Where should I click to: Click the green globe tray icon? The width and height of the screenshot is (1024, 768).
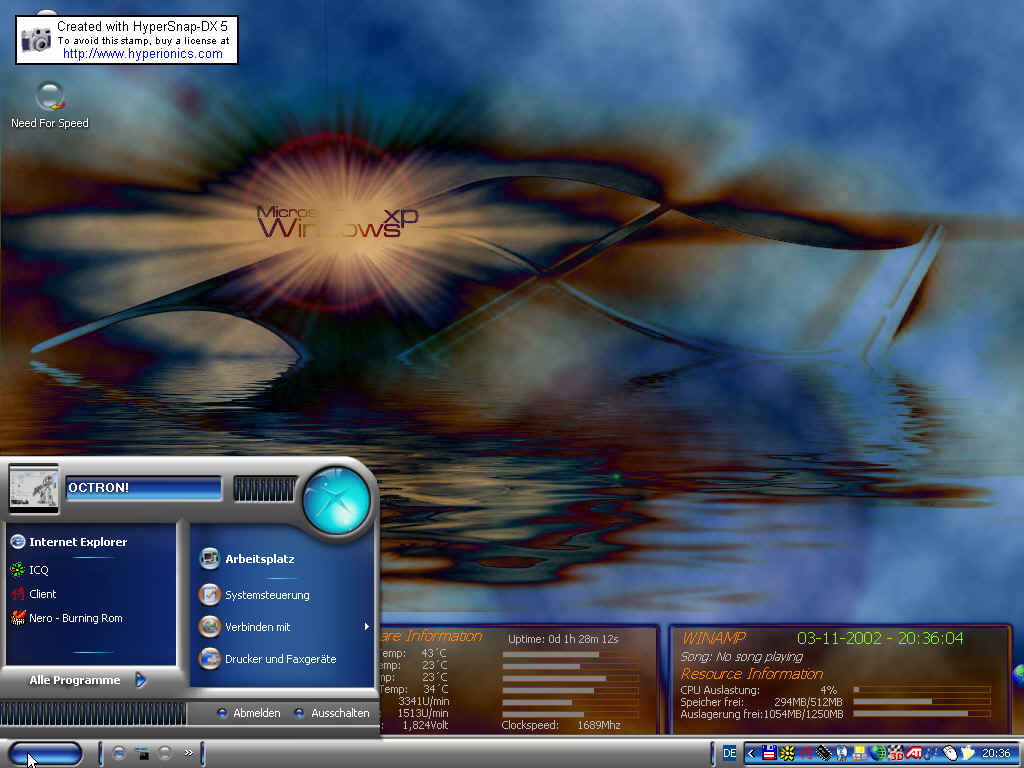point(878,753)
